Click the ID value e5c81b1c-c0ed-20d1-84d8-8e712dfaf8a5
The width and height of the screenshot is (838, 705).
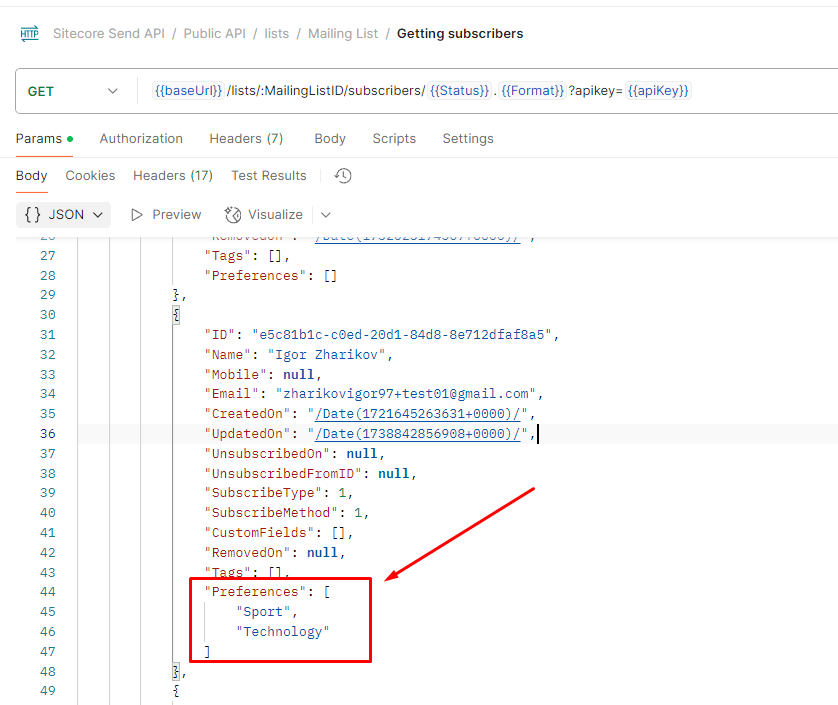401,335
